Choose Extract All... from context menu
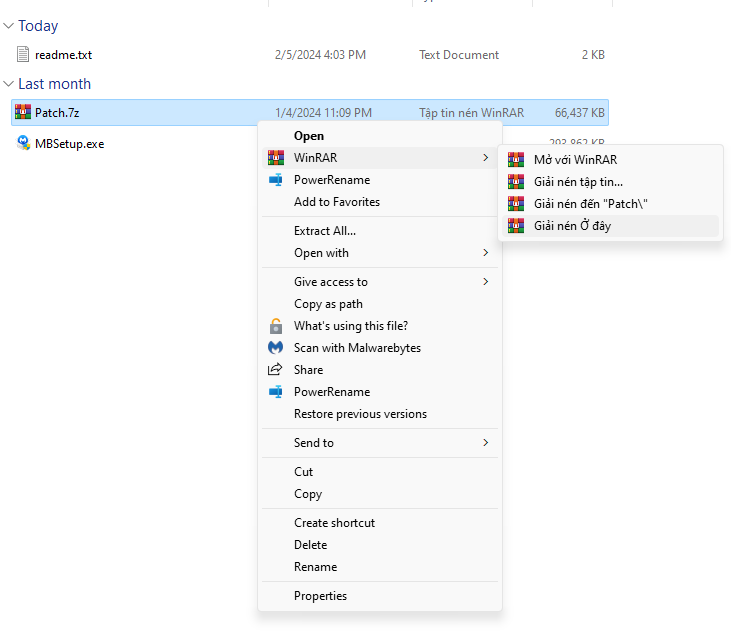 [x=325, y=231]
